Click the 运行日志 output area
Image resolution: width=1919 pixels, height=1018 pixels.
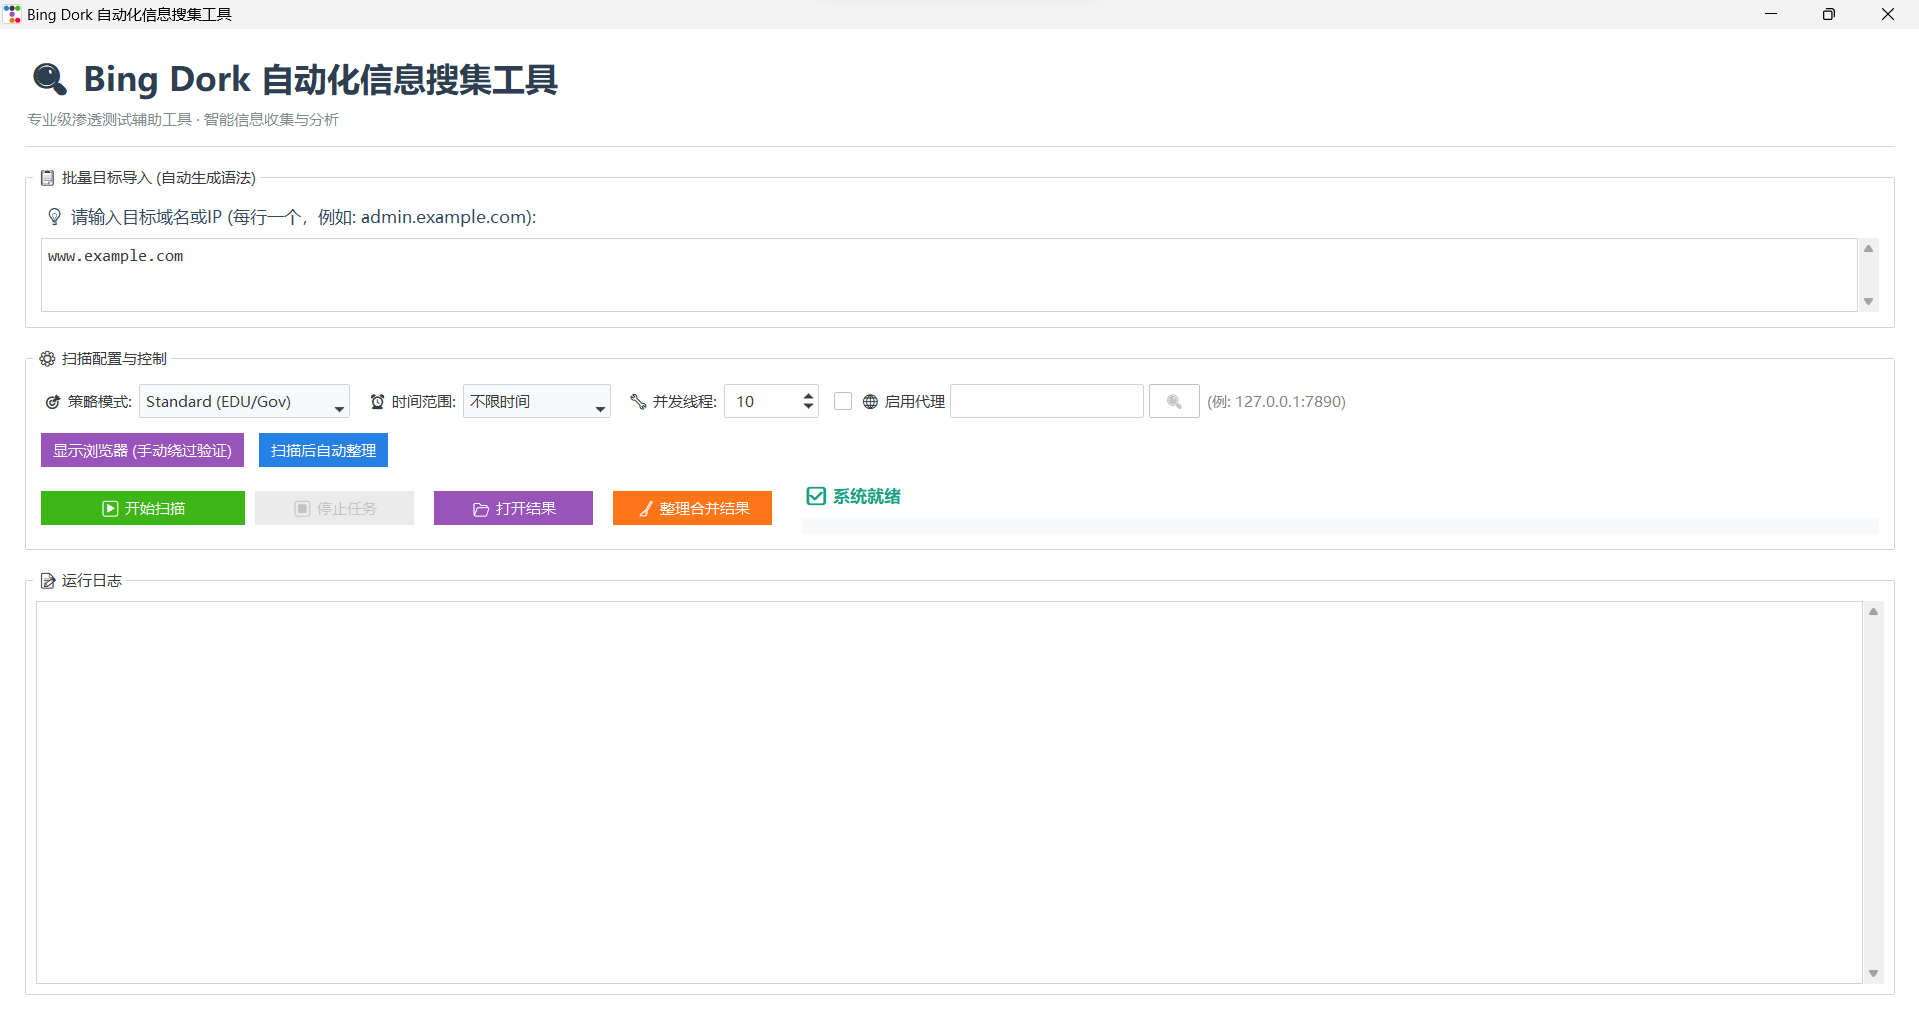(x=949, y=792)
